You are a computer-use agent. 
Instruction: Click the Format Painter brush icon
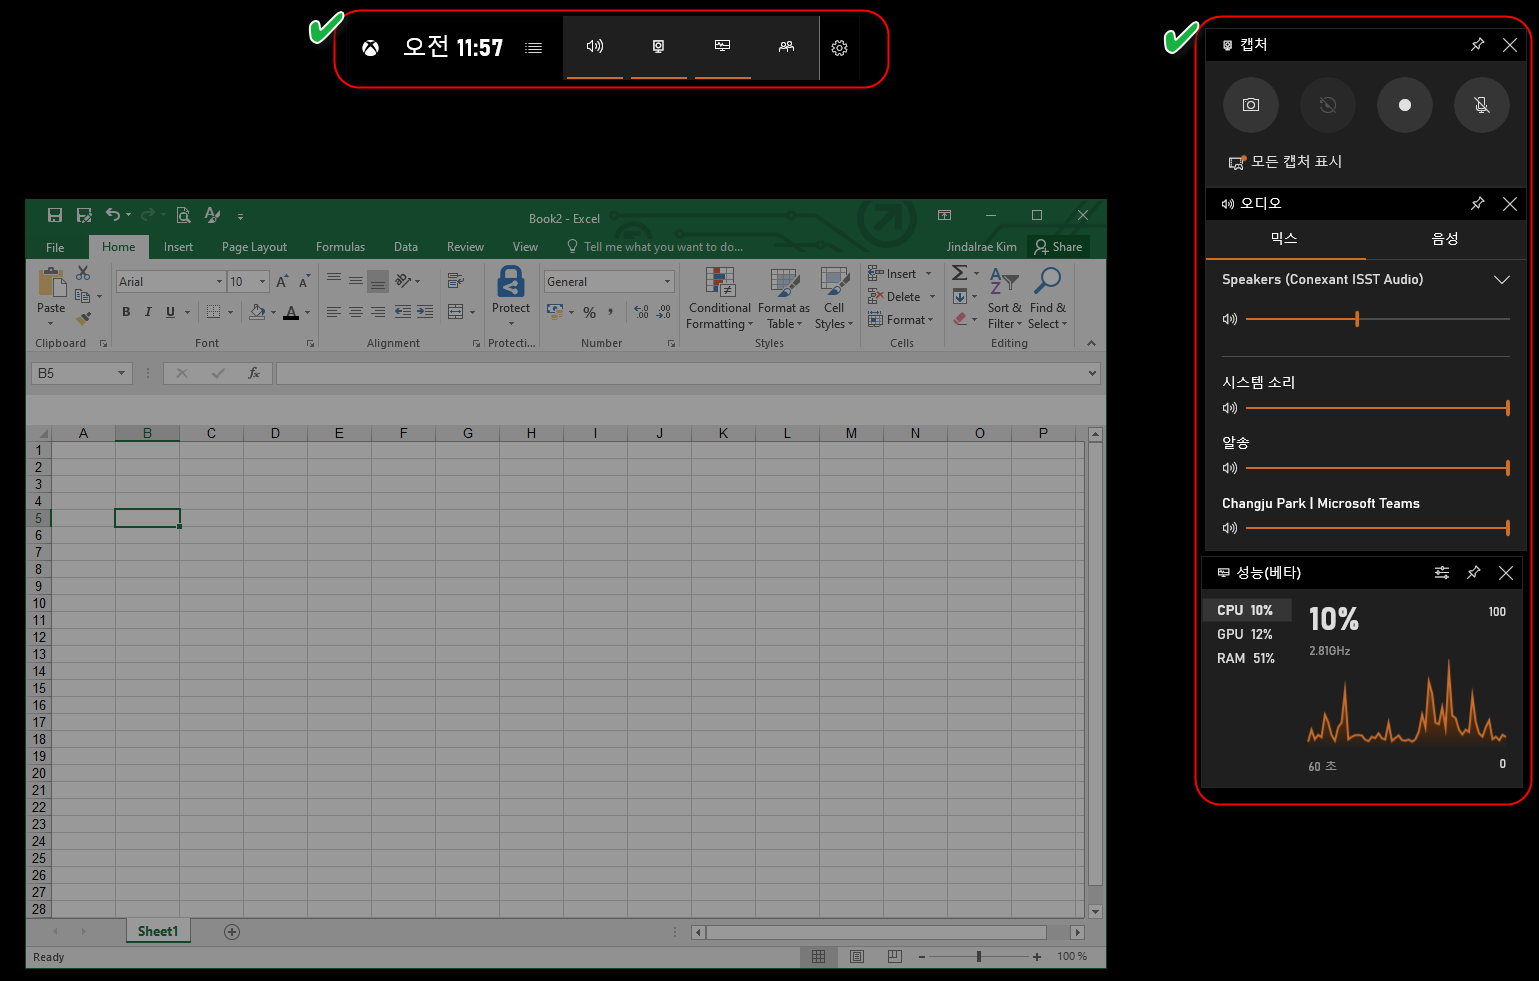[x=83, y=319]
